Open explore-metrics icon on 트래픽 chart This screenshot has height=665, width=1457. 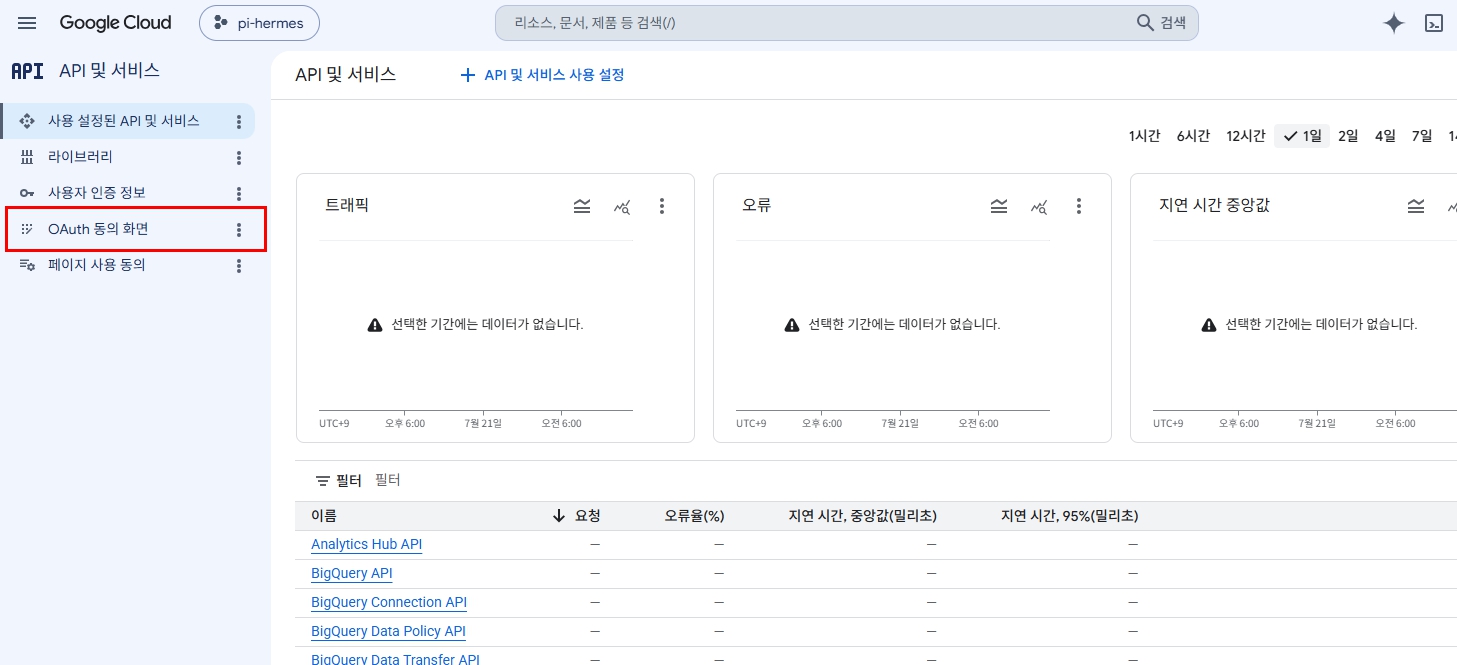coord(622,206)
